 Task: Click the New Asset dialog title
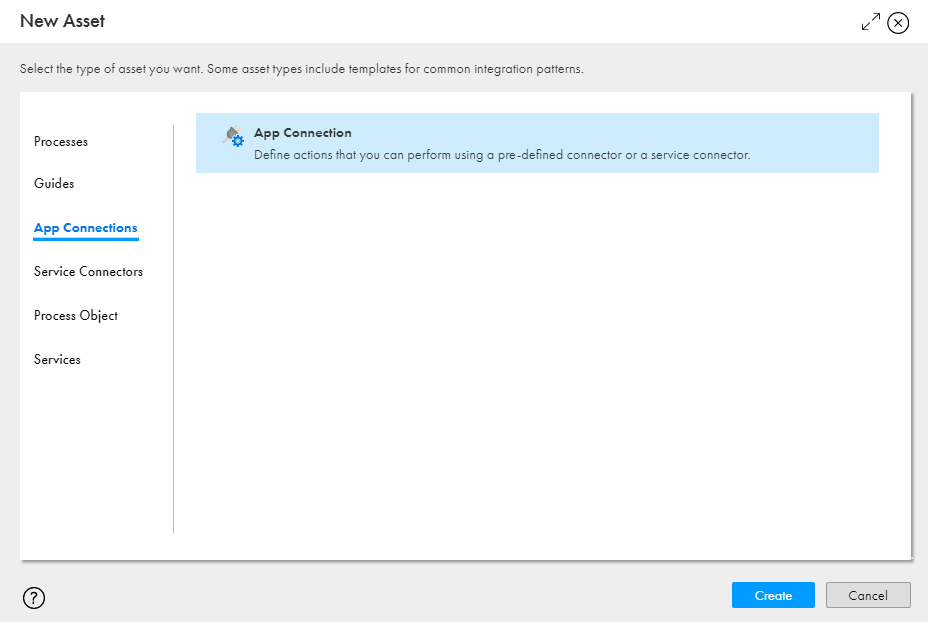coord(62,21)
